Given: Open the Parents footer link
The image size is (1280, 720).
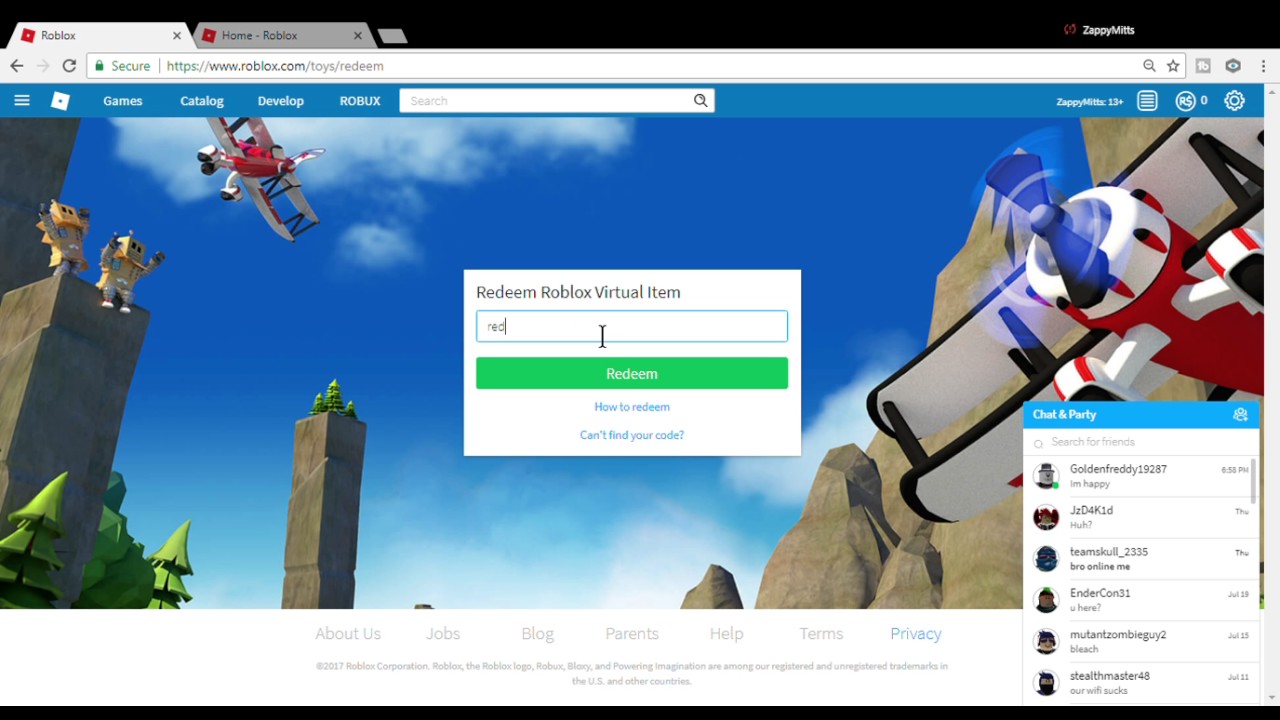Looking at the screenshot, I should point(632,633).
